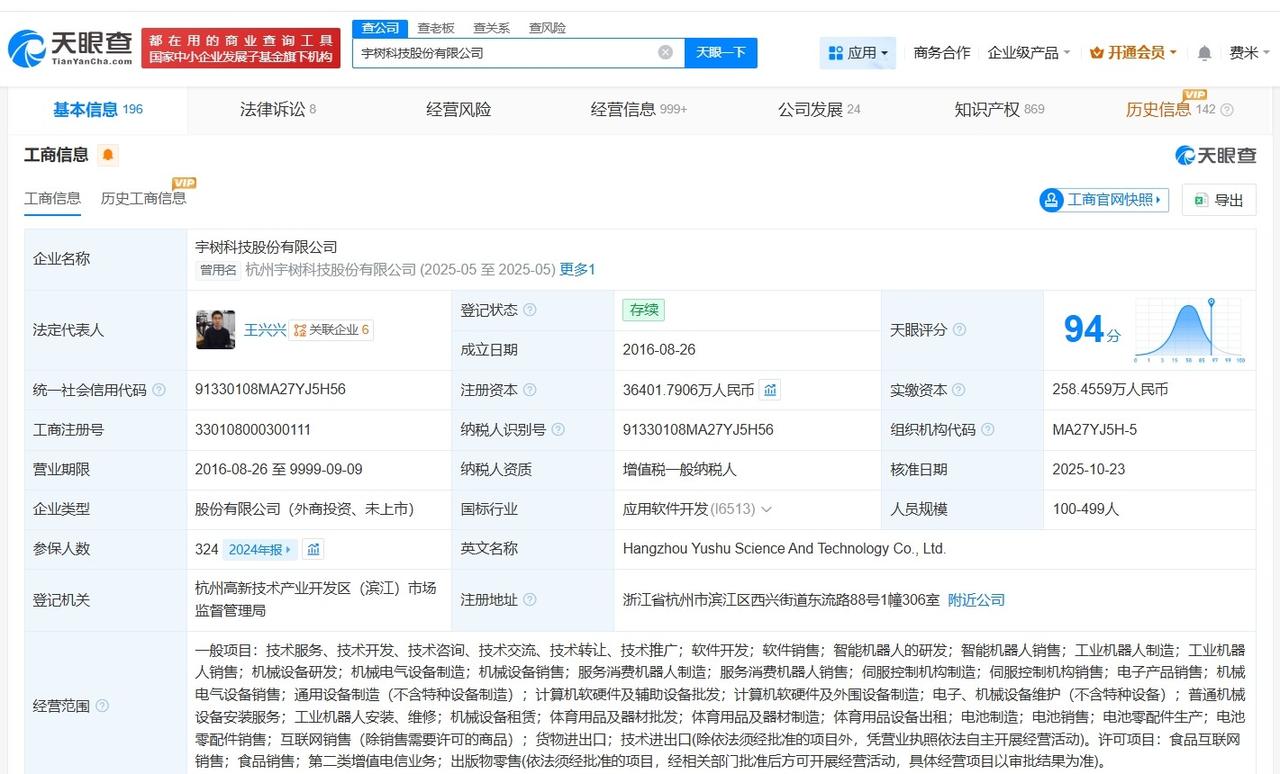Open the 关联企业 6 badge
Screen dimensions: 1280x774
click(x=331, y=330)
